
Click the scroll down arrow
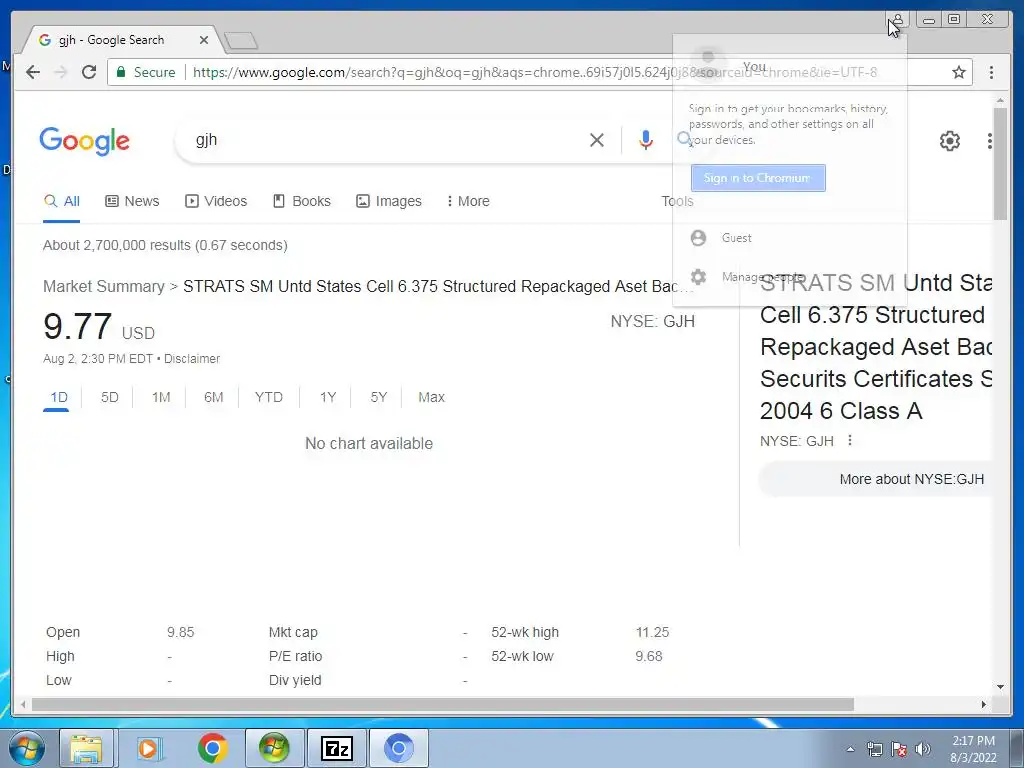[1000, 687]
